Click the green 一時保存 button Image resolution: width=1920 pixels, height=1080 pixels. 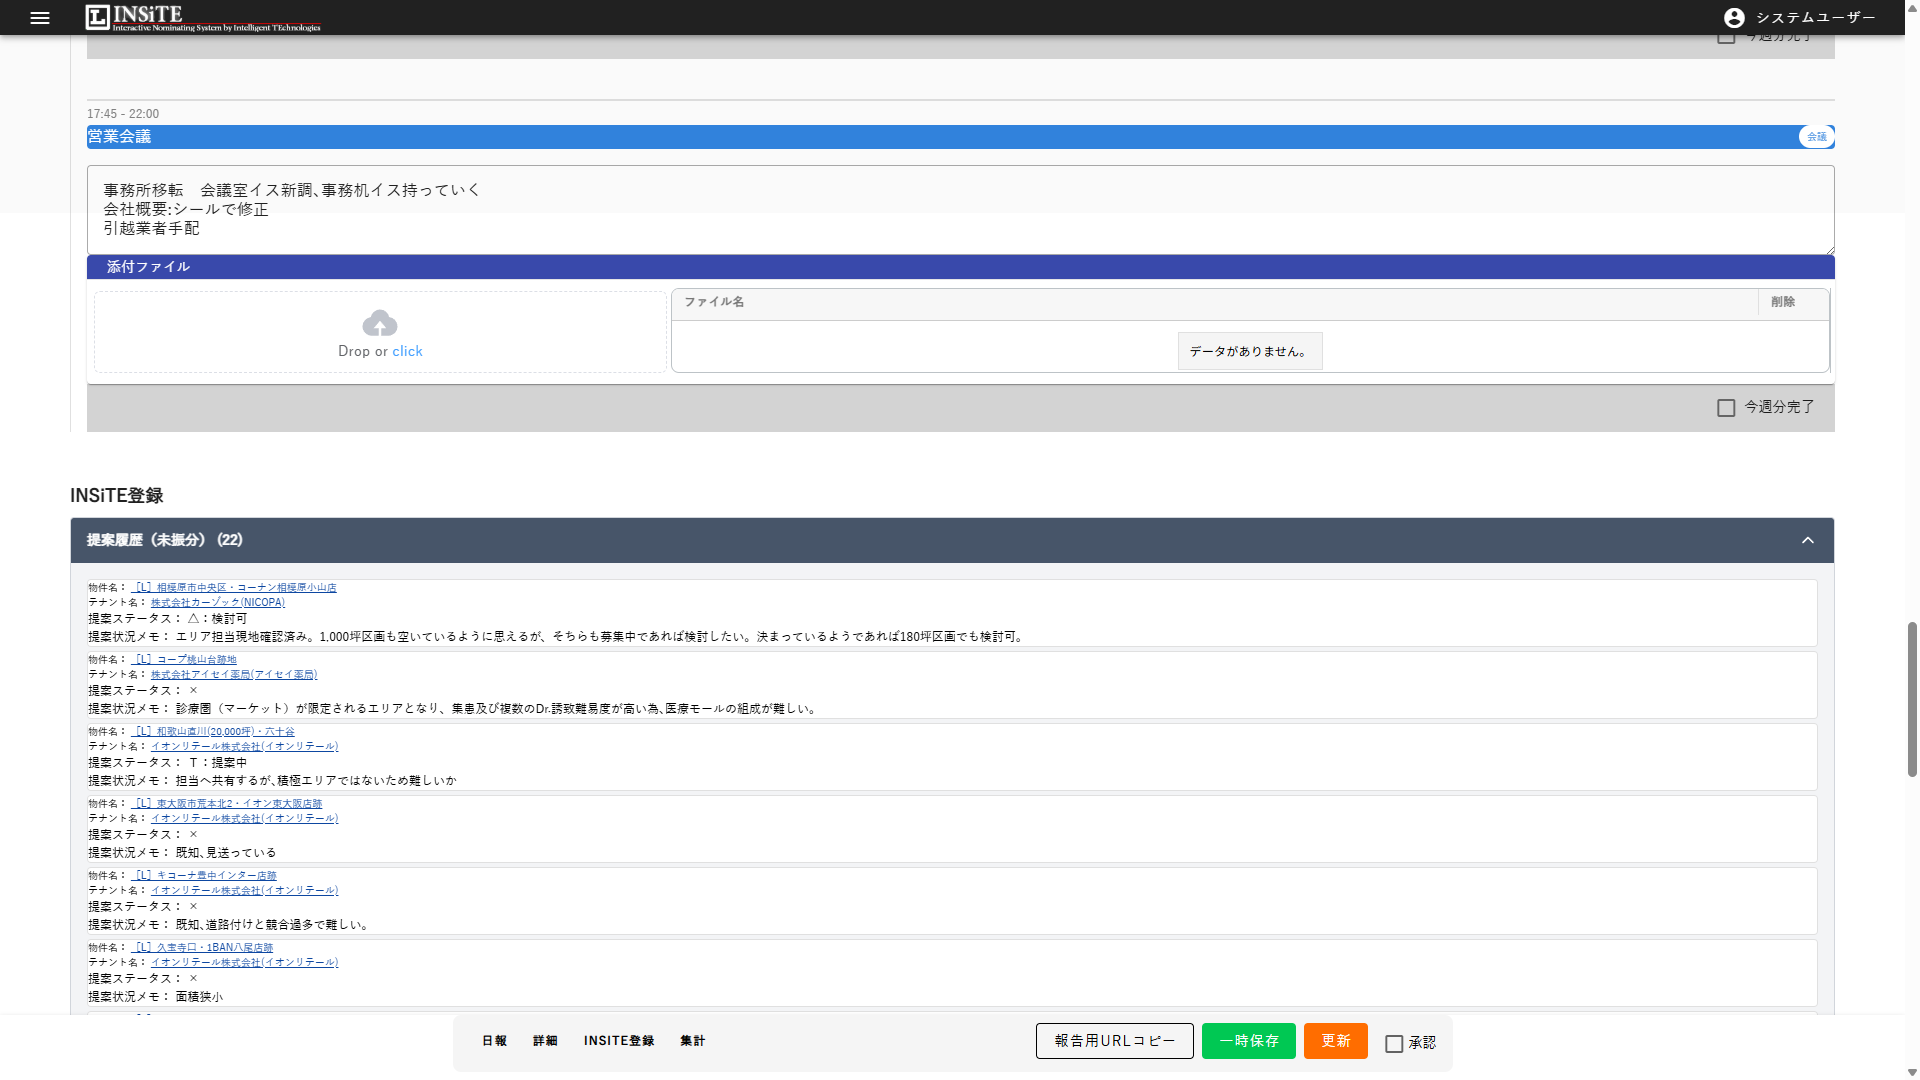[x=1249, y=1041]
